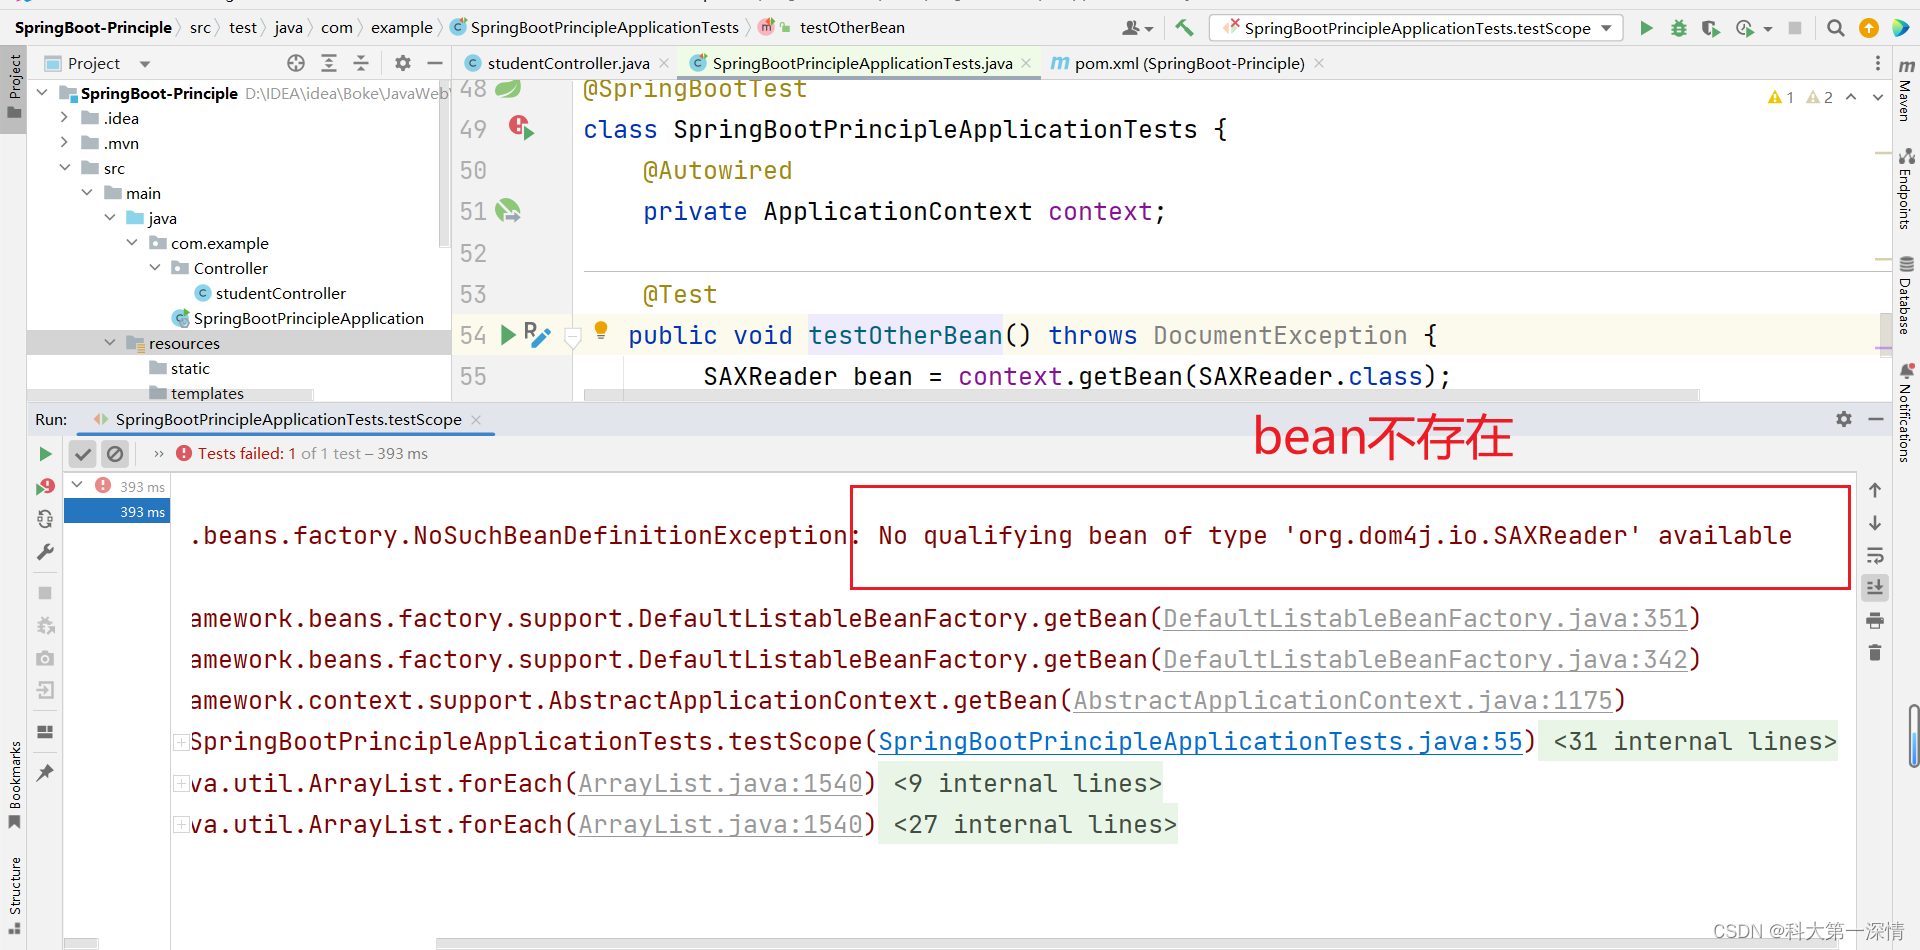Image resolution: width=1920 pixels, height=950 pixels.
Task: Open Run panel wrench settings icon
Action: [45, 552]
